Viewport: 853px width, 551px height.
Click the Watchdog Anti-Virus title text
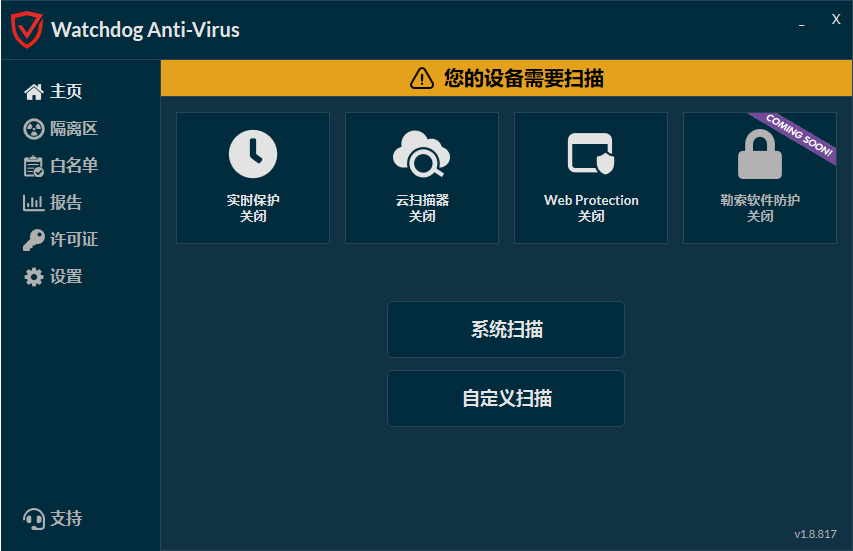pyautogui.click(x=145, y=30)
